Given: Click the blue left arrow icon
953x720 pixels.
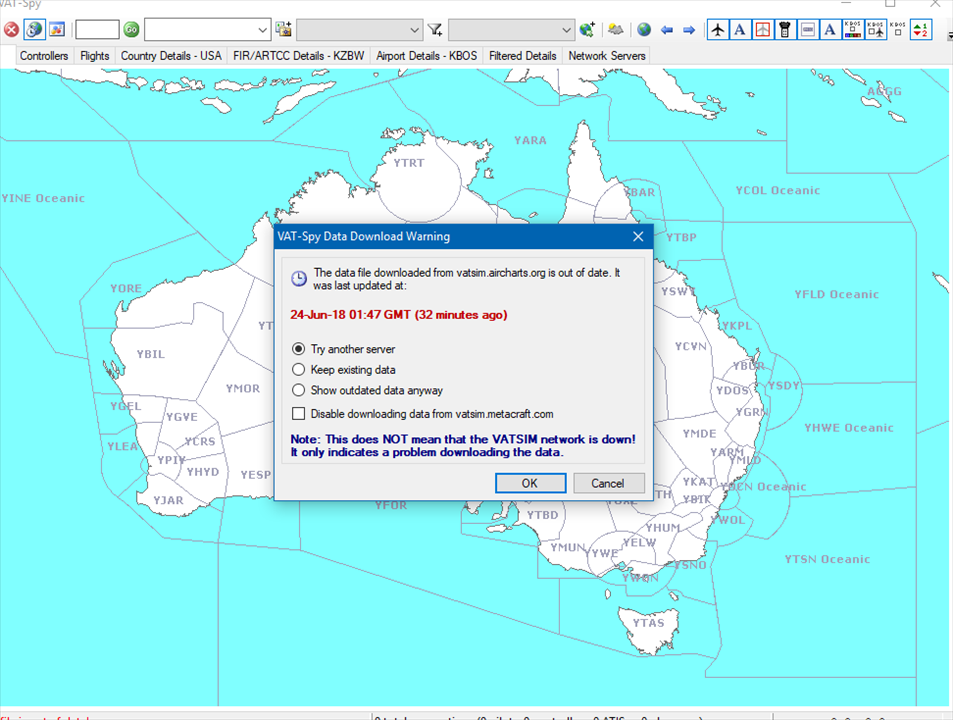Looking at the screenshot, I should point(667,30).
